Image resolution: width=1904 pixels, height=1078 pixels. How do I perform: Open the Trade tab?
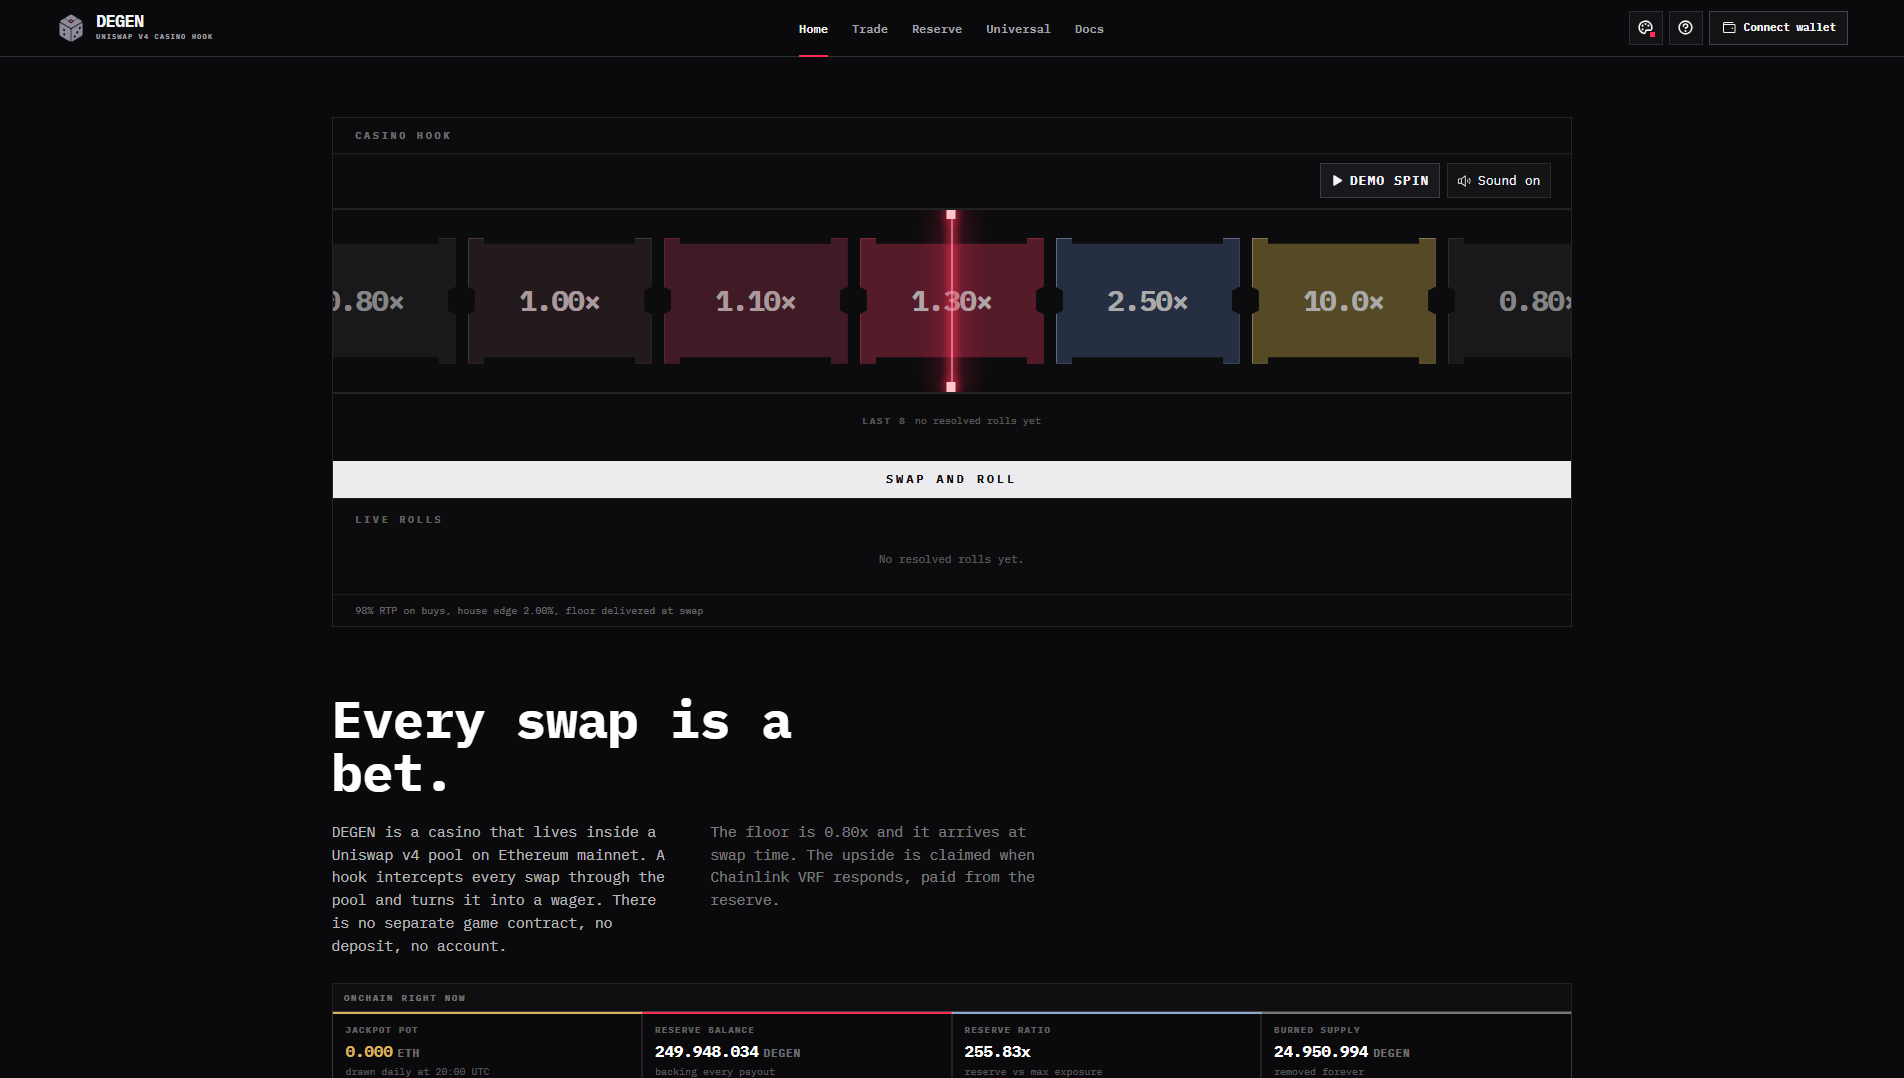click(x=869, y=29)
